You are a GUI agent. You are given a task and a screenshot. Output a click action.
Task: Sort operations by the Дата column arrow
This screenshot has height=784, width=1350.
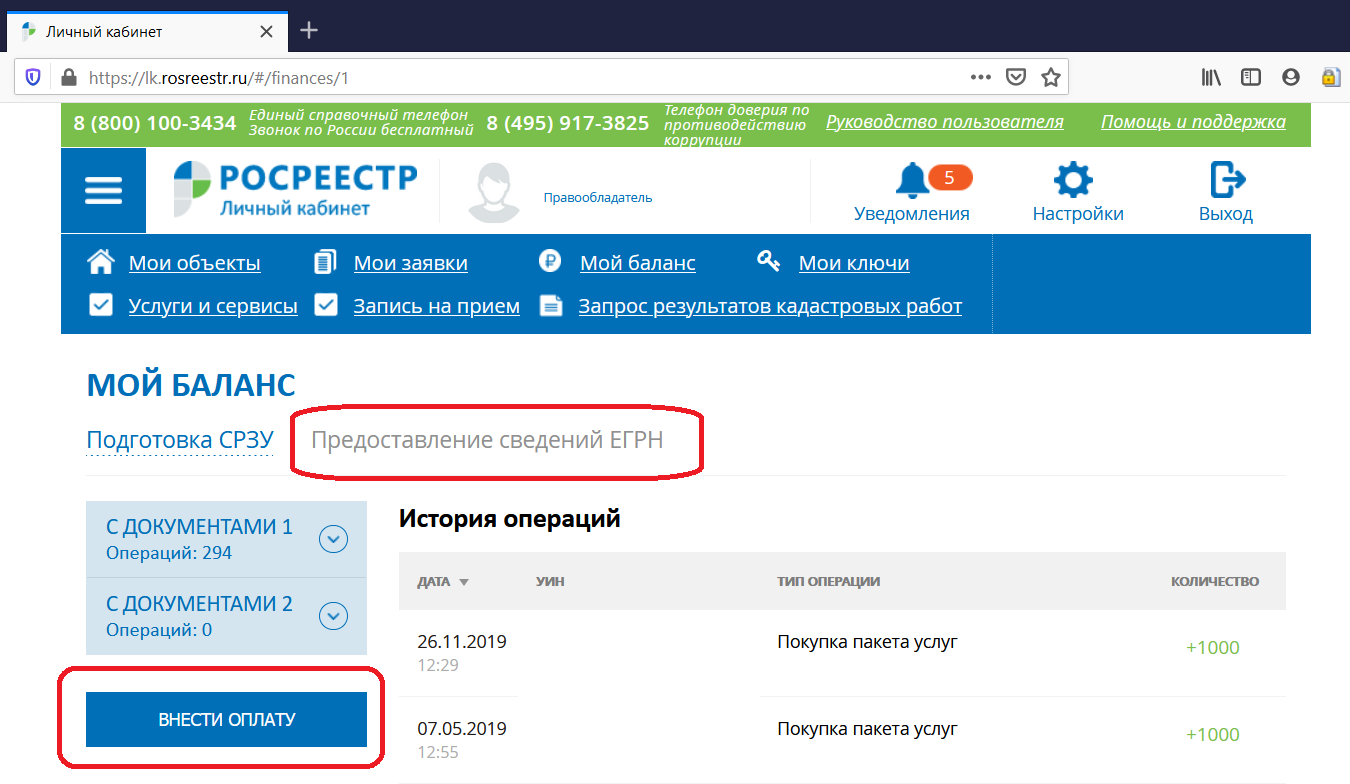463,582
